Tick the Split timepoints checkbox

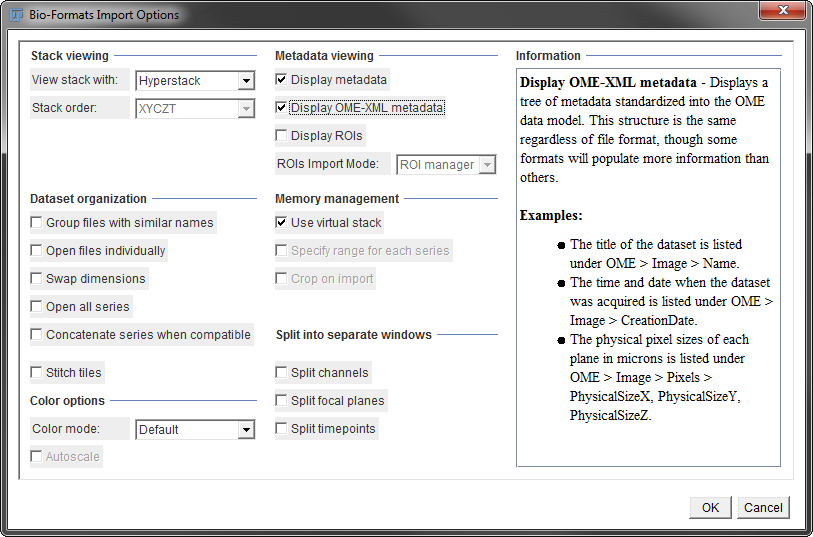(282, 429)
